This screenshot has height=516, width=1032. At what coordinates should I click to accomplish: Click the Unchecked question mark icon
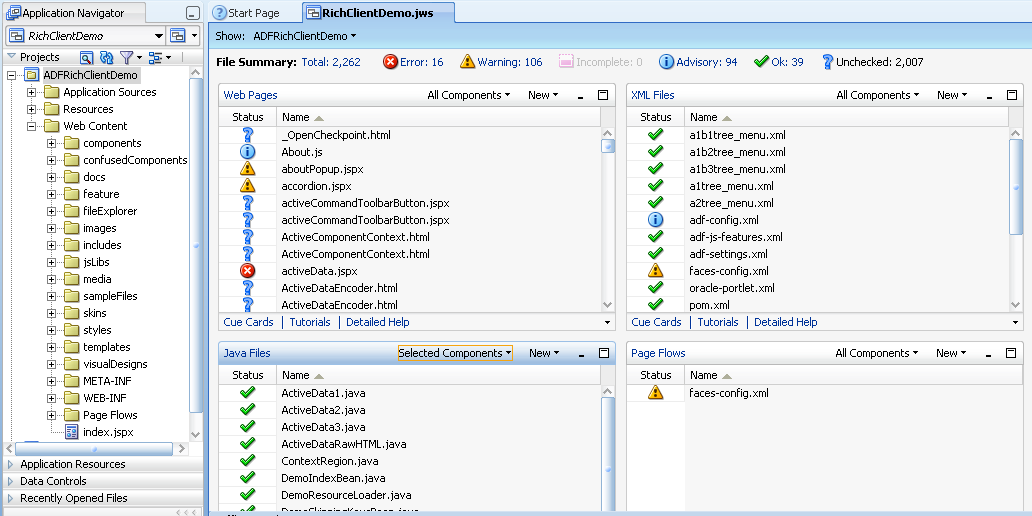[827, 62]
